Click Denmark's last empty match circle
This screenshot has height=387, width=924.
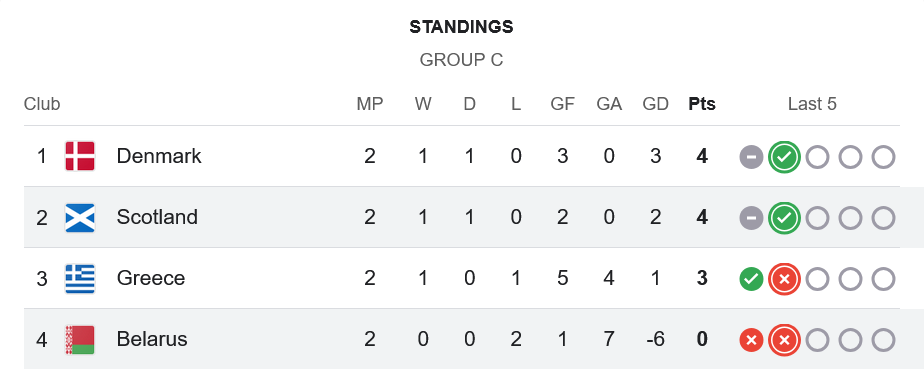click(883, 157)
